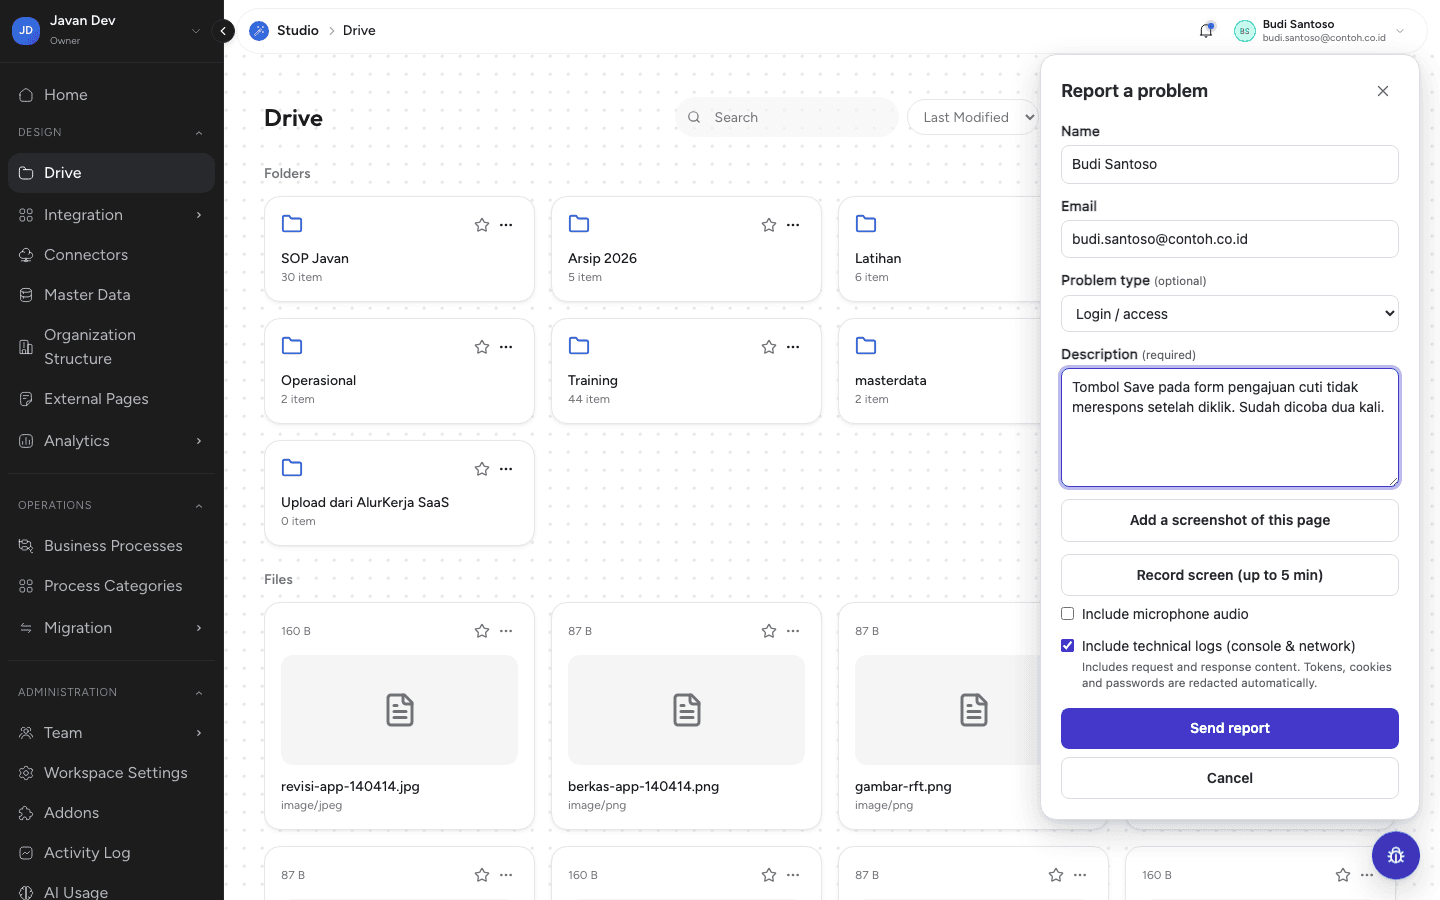Viewport: 1440px width, 900px height.
Task: Click the JD workspace avatar
Action: [x=26, y=31]
